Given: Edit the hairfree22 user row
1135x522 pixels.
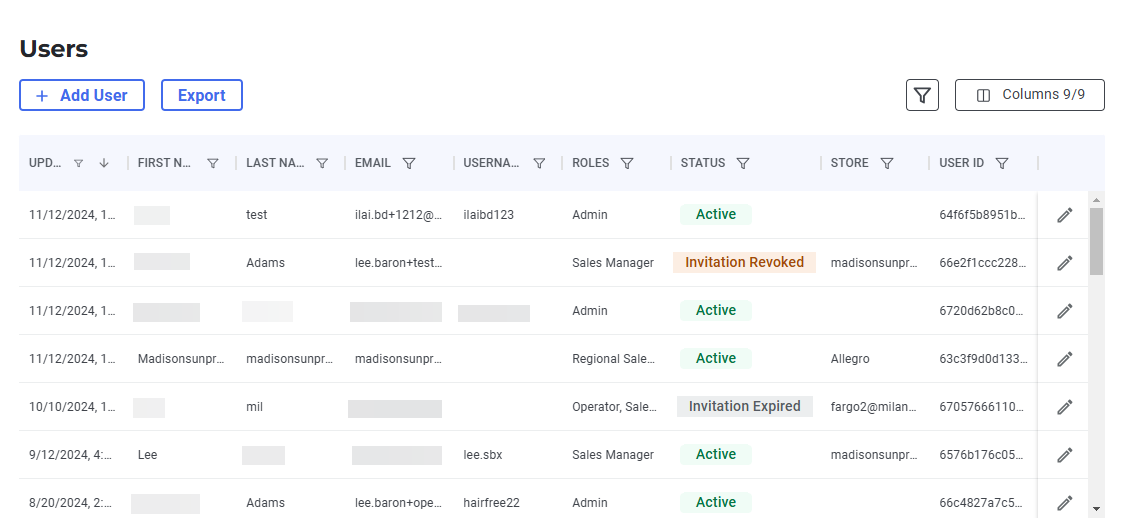Looking at the screenshot, I should coord(1064,502).
